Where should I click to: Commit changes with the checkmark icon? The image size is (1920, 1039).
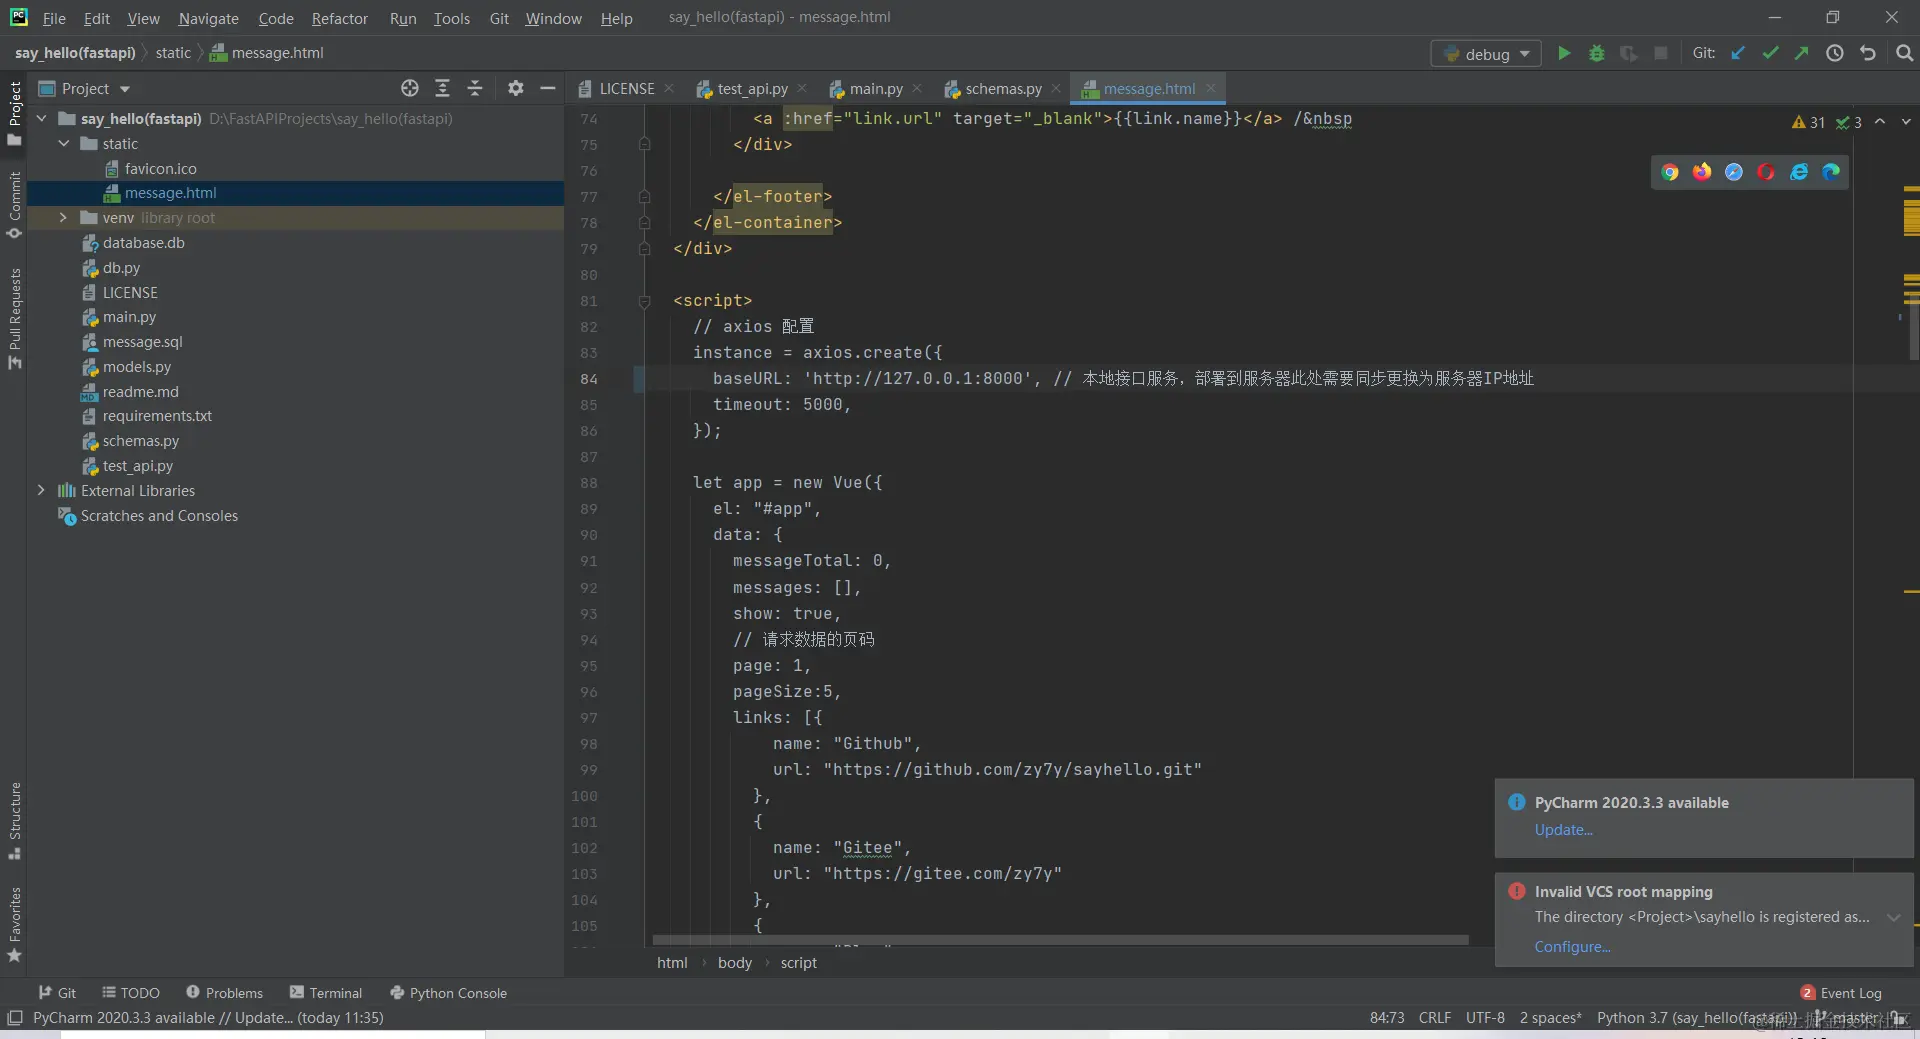pyautogui.click(x=1770, y=53)
